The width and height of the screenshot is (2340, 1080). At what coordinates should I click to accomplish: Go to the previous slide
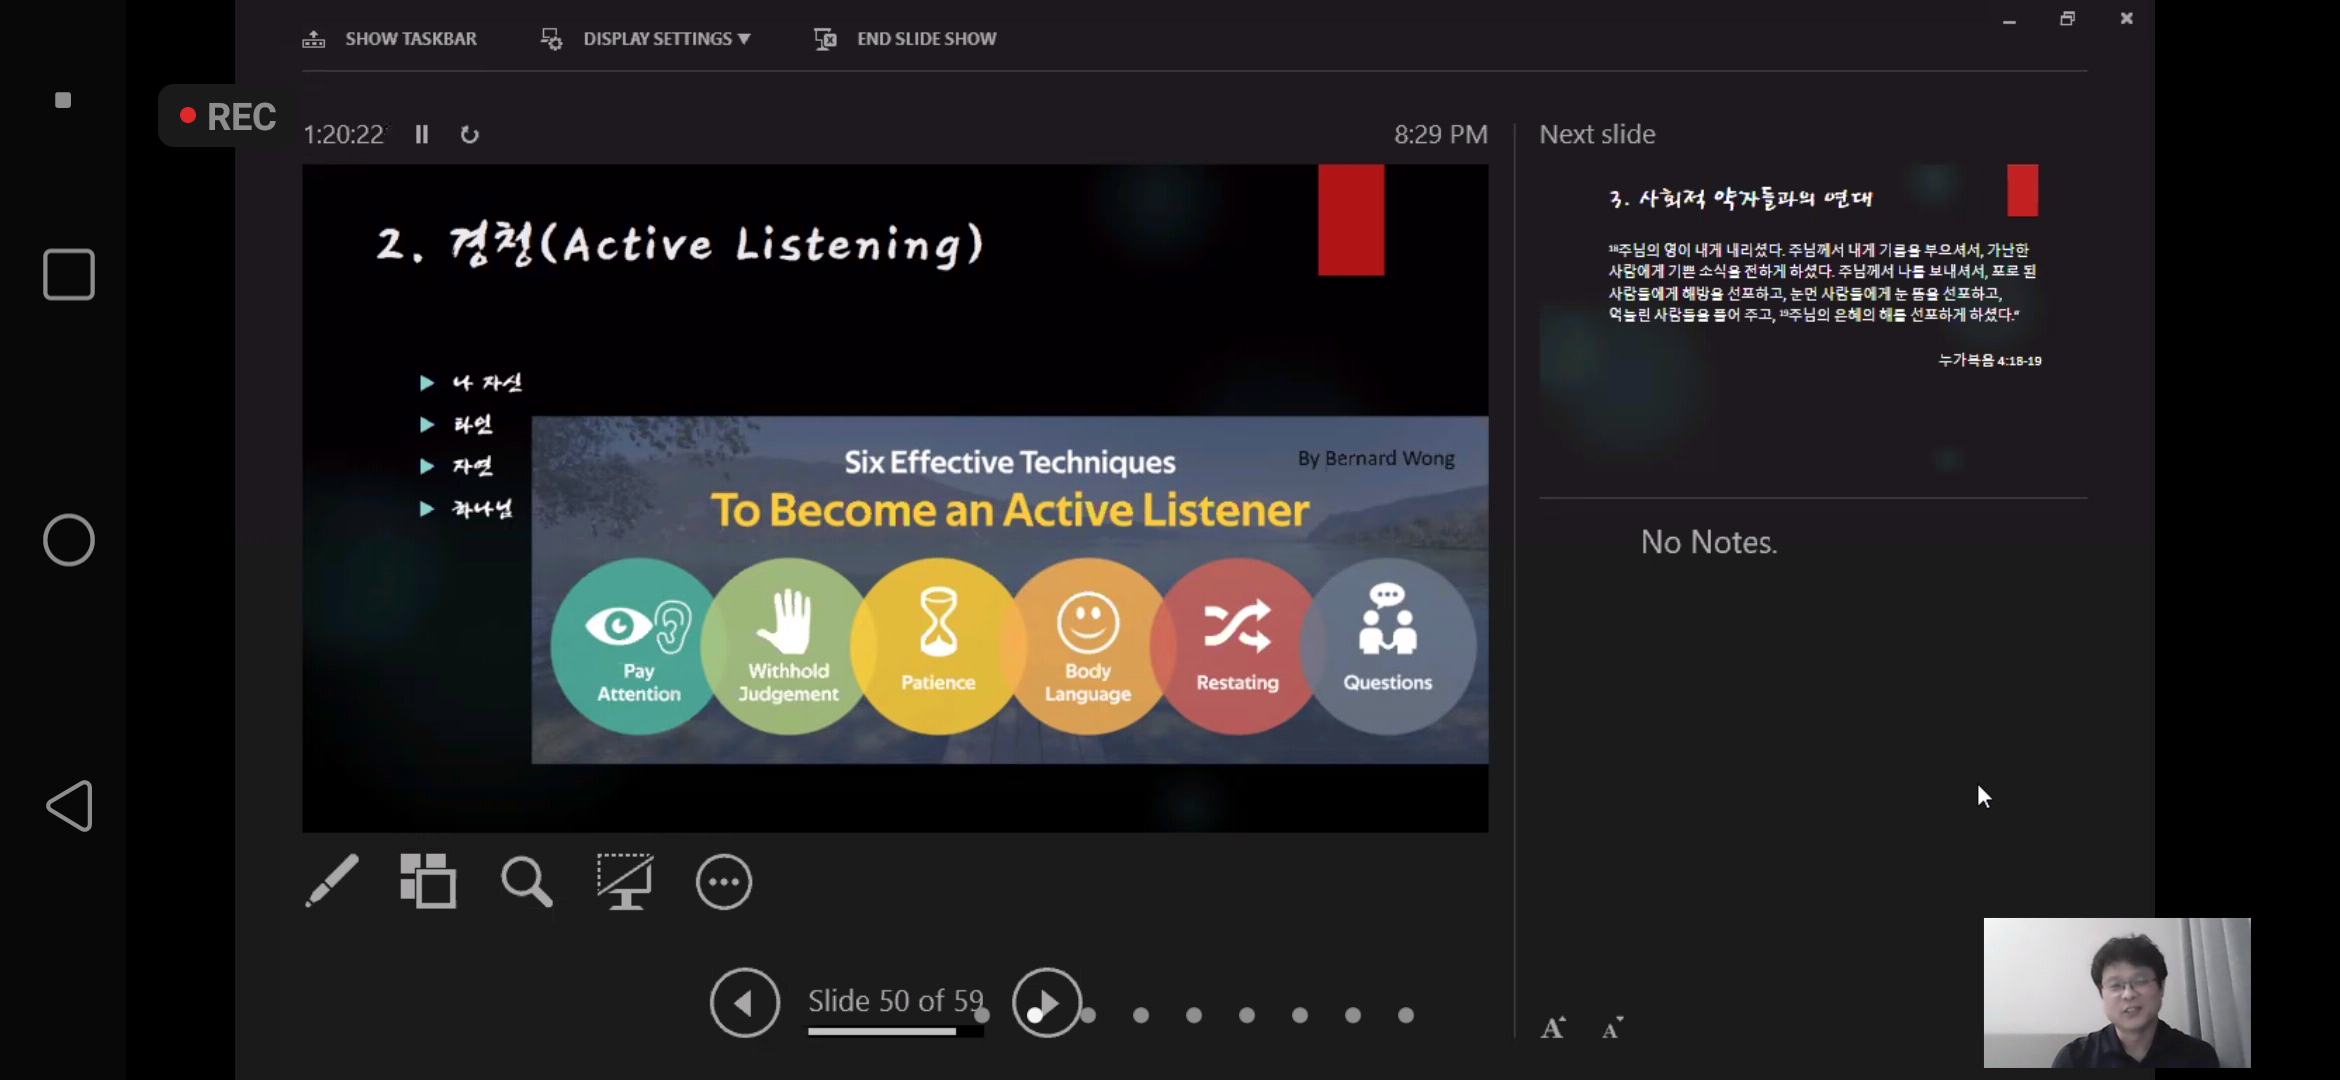[x=744, y=1002]
